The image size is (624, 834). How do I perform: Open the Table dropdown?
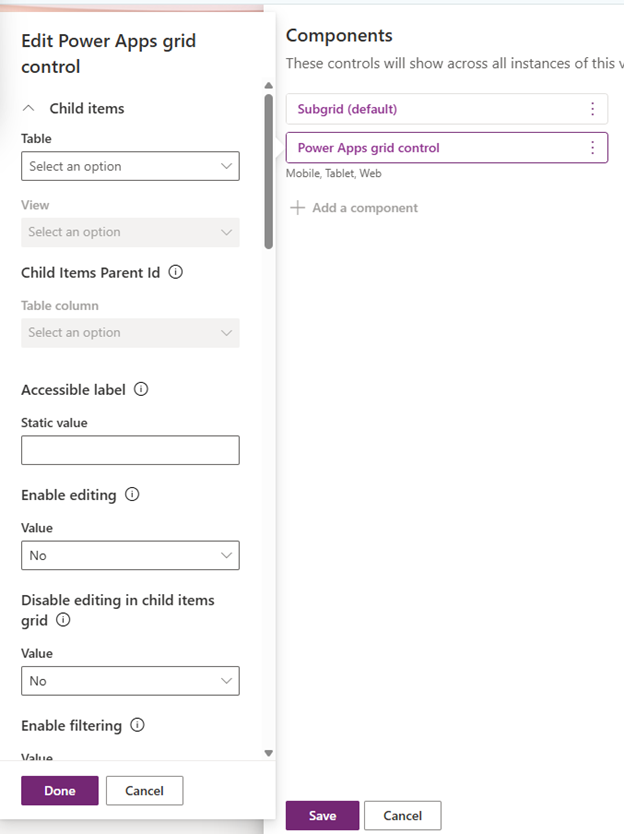click(130, 166)
